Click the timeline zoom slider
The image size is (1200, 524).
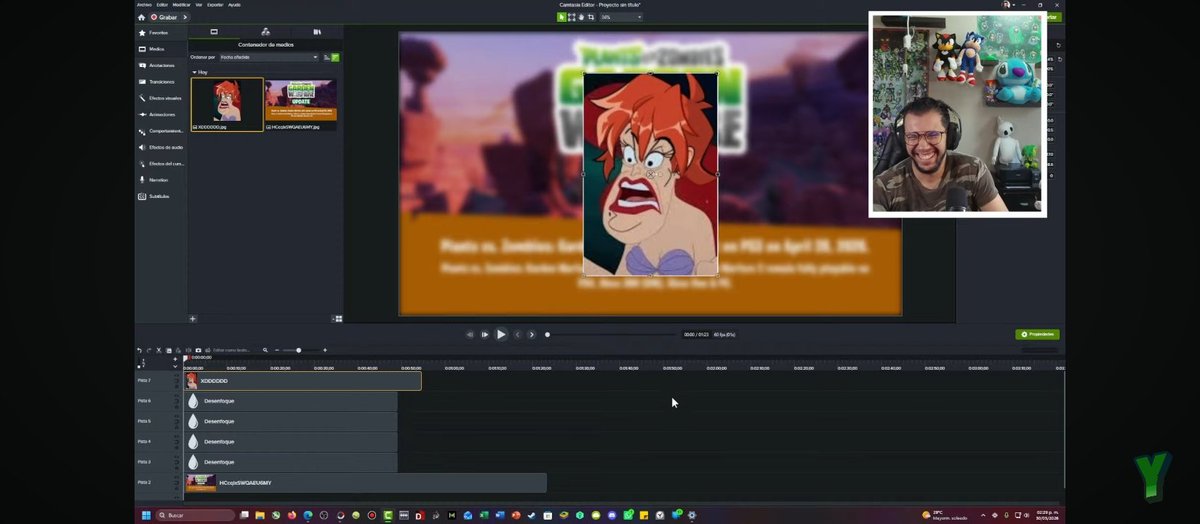[x=299, y=350]
